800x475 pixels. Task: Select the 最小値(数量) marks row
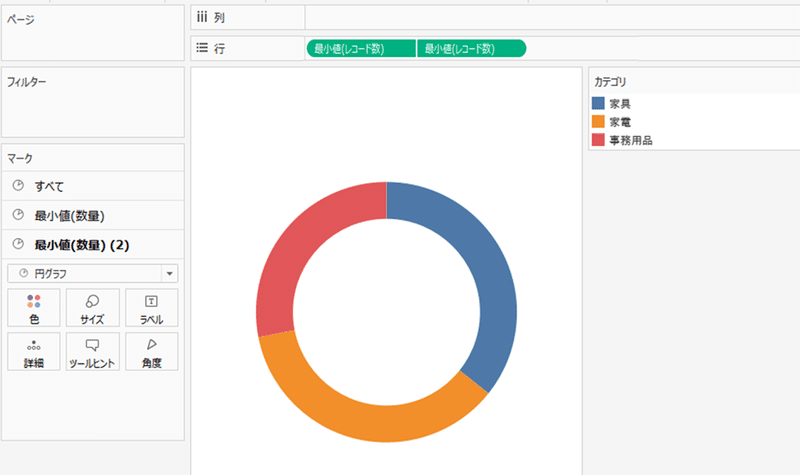(93, 215)
